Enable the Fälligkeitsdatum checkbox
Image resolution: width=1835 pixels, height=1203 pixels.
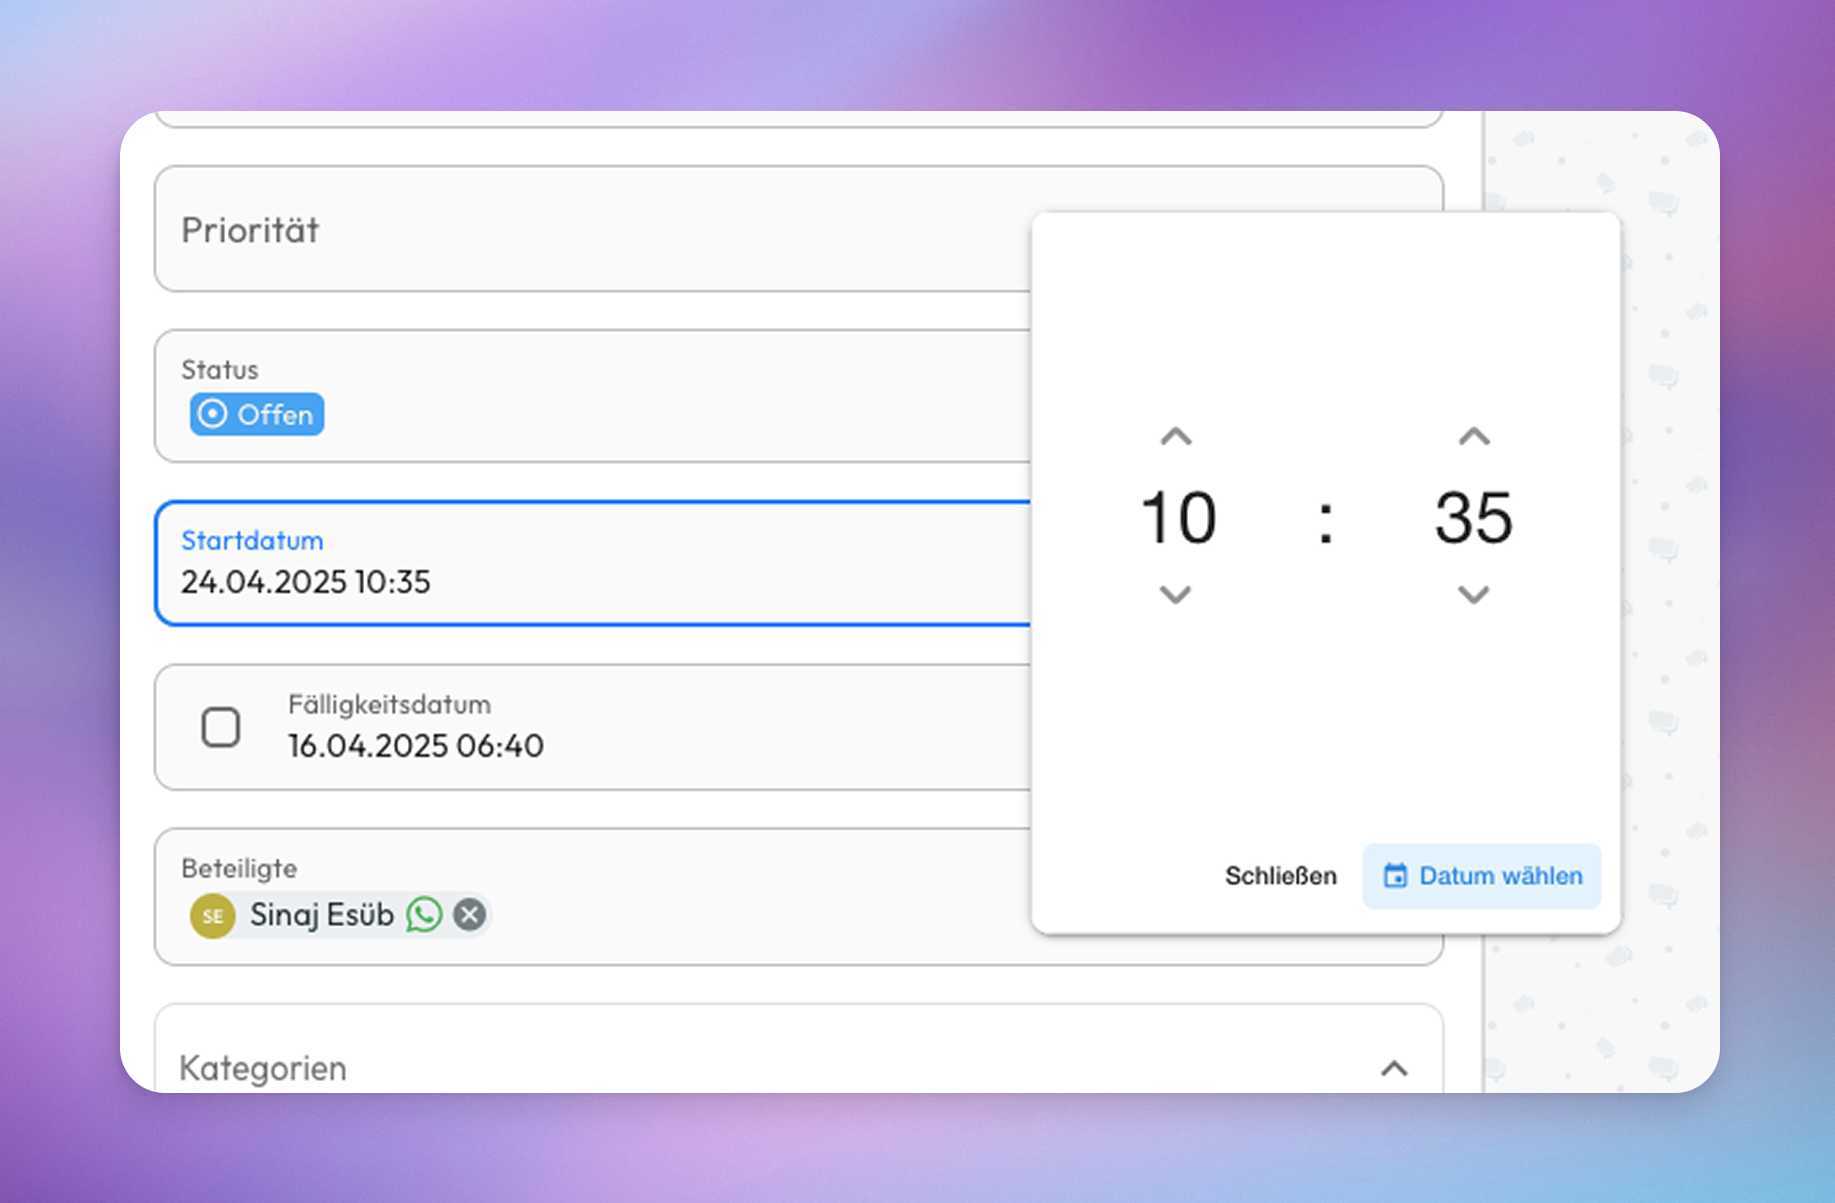[x=222, y=727]
